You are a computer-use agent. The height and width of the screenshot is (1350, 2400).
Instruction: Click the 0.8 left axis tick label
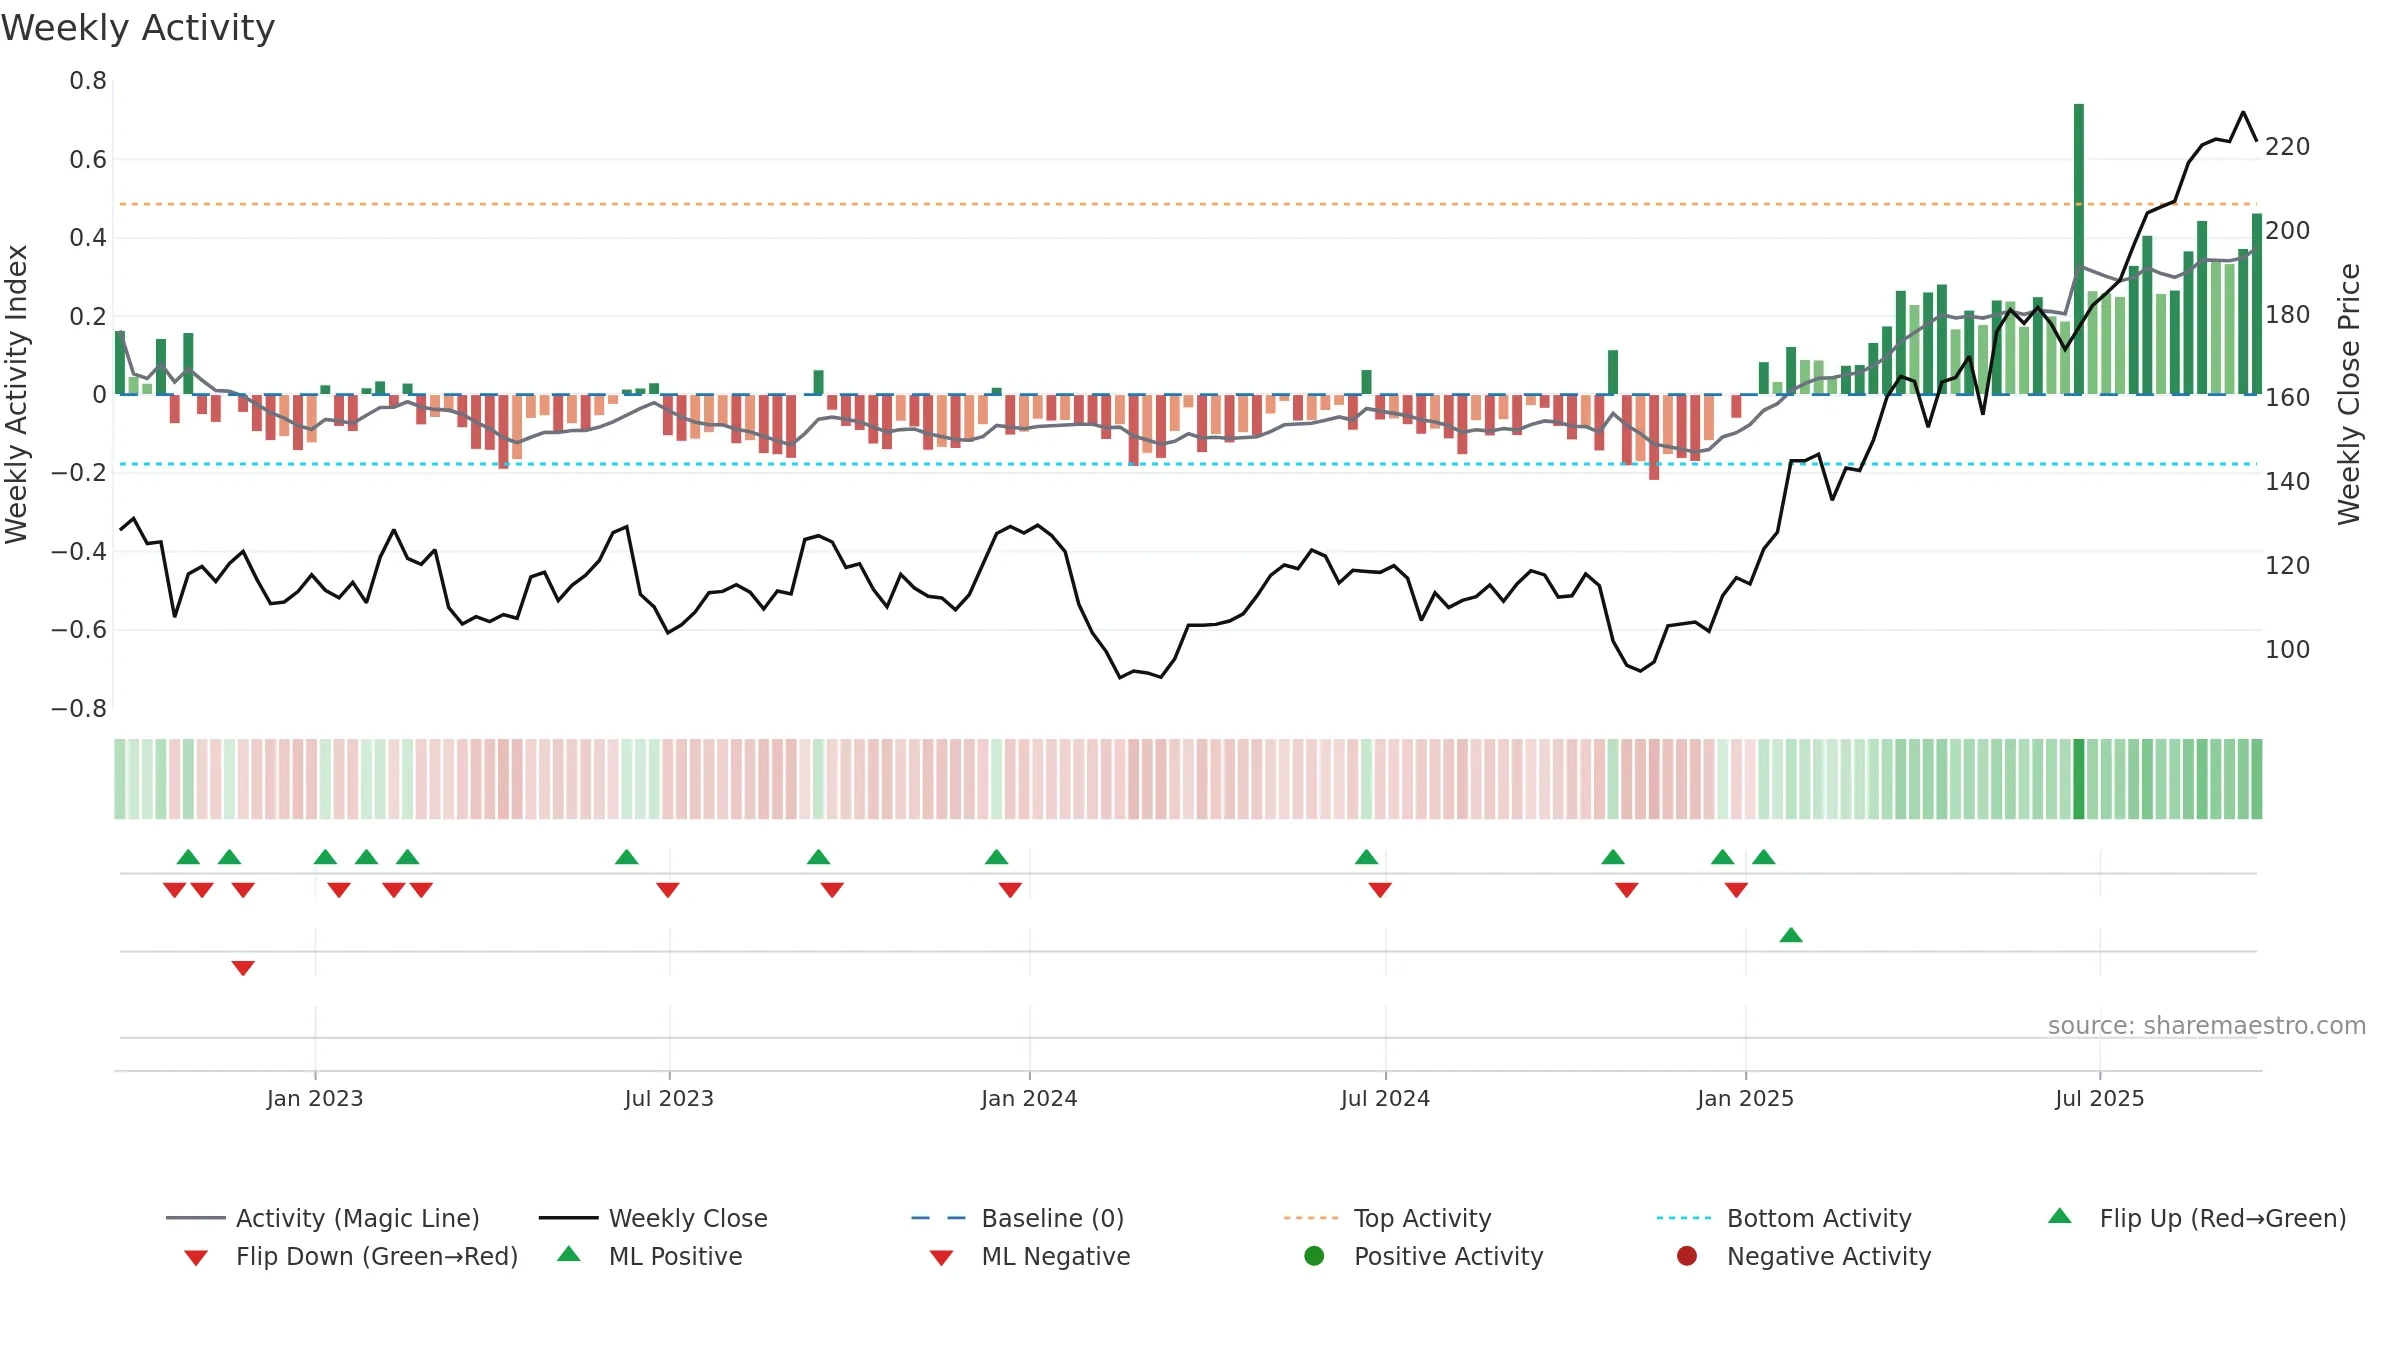pyautogui.click(x=88, y=81)
